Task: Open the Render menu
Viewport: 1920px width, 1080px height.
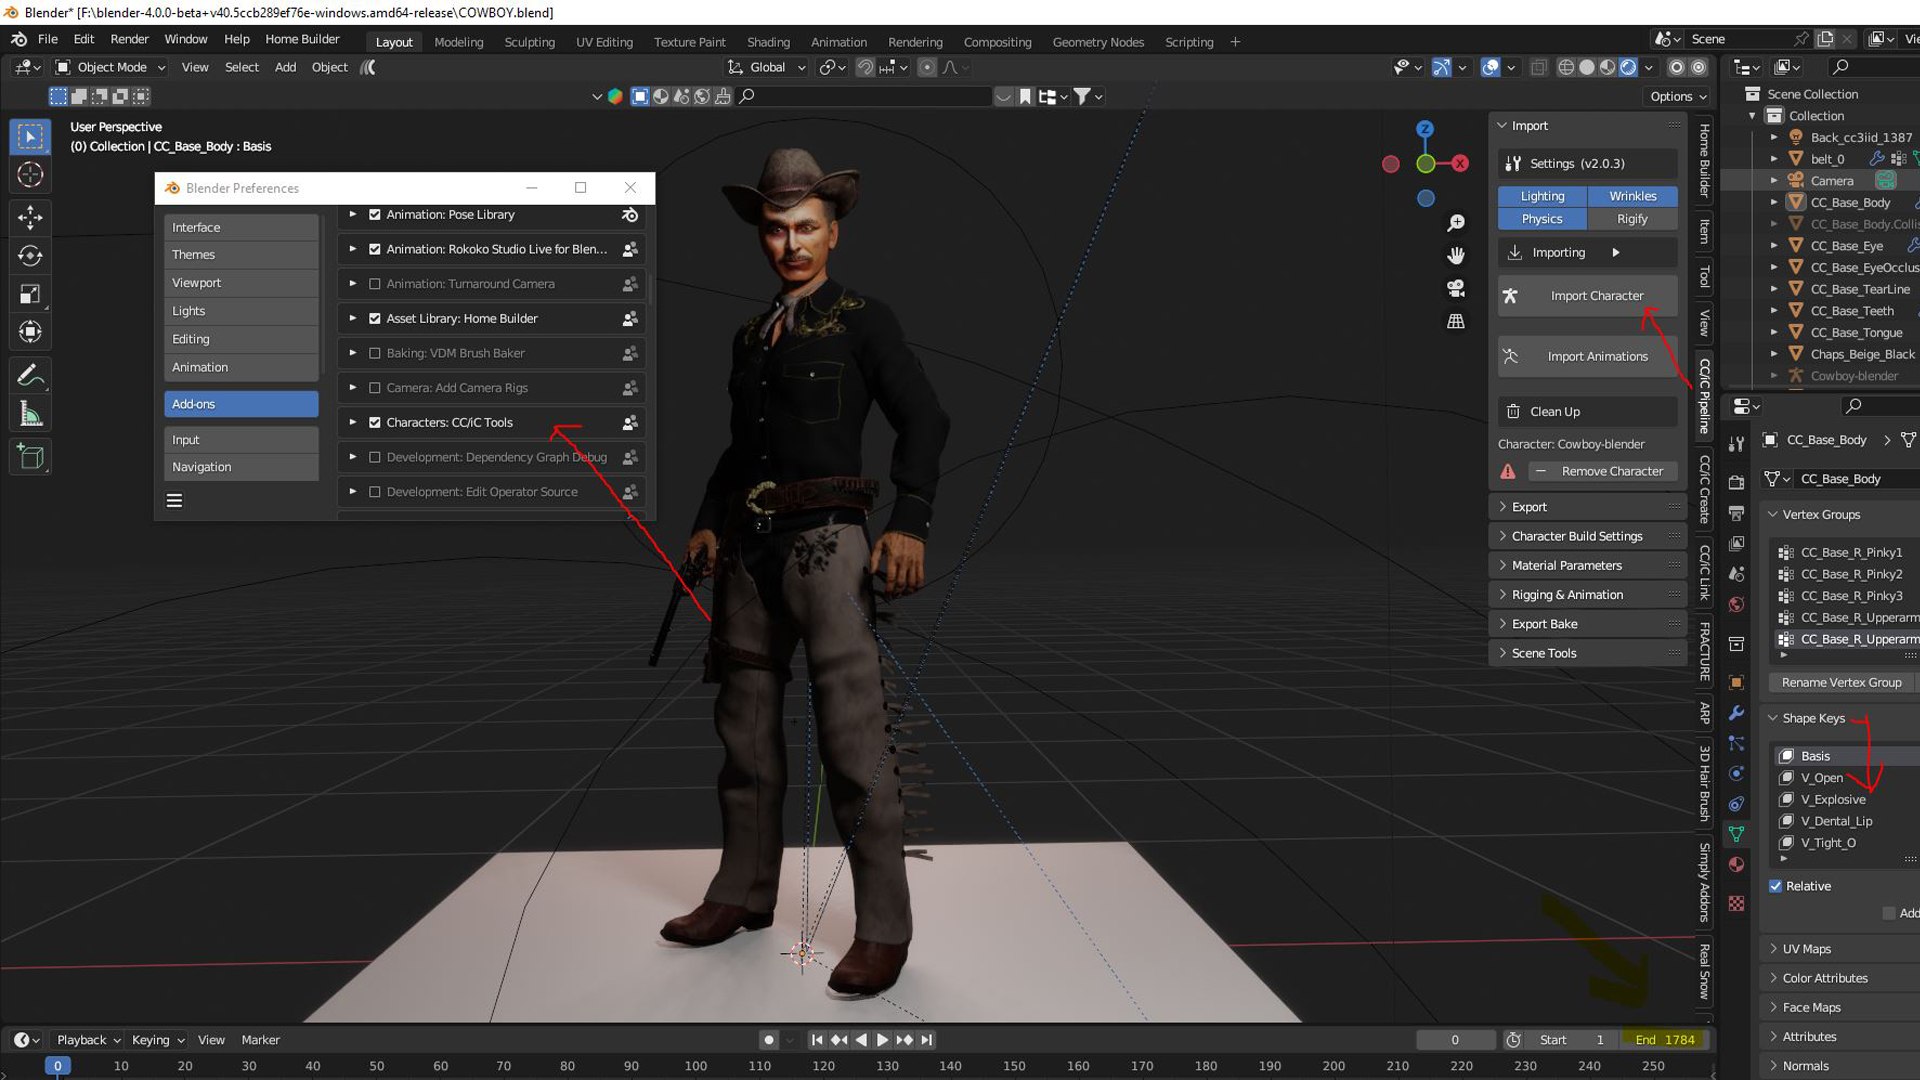Action: pos(129,39)
